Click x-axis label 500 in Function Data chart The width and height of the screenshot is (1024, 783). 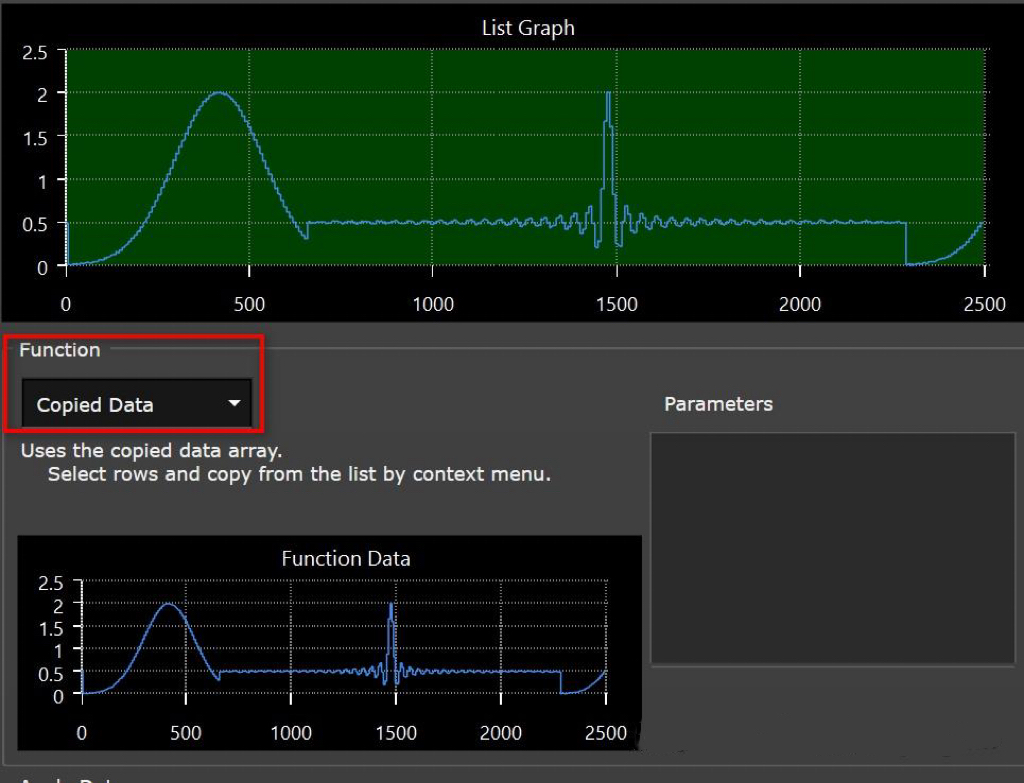point(186,733)
